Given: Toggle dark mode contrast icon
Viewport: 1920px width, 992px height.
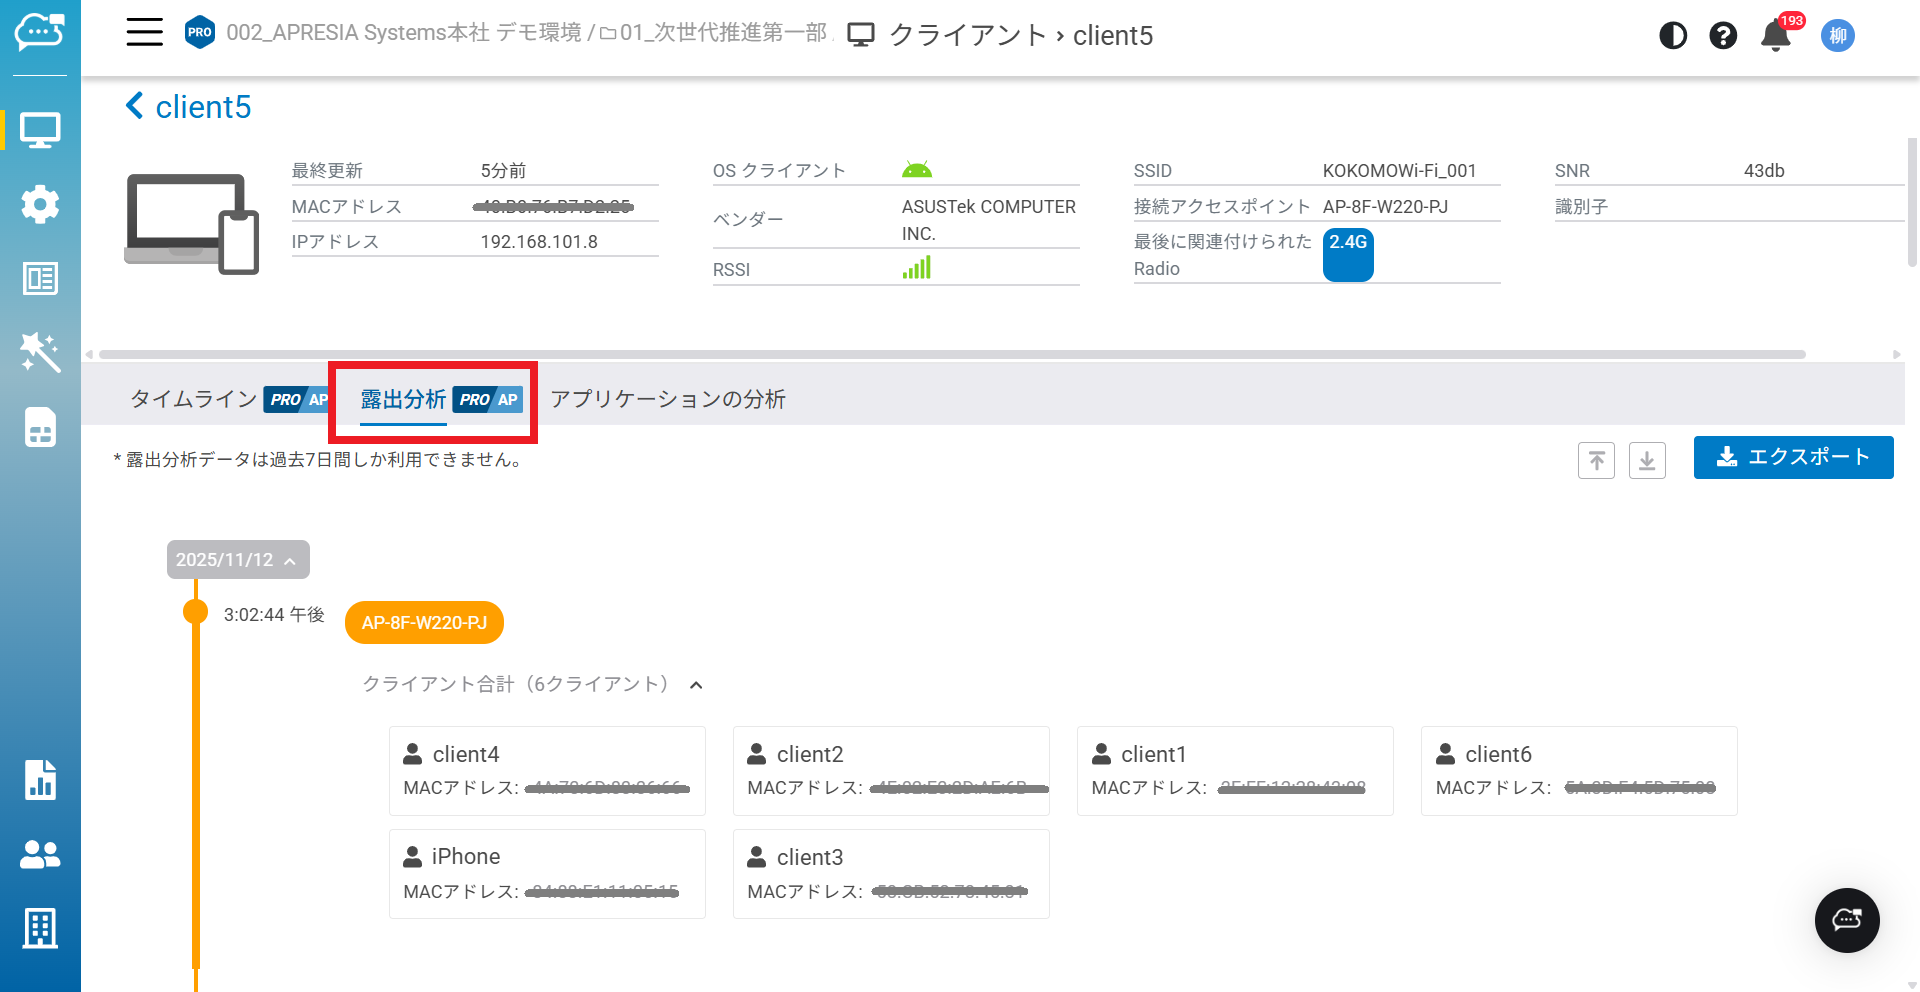Looking at the screenshot, I should click(x=1673, y=36).
